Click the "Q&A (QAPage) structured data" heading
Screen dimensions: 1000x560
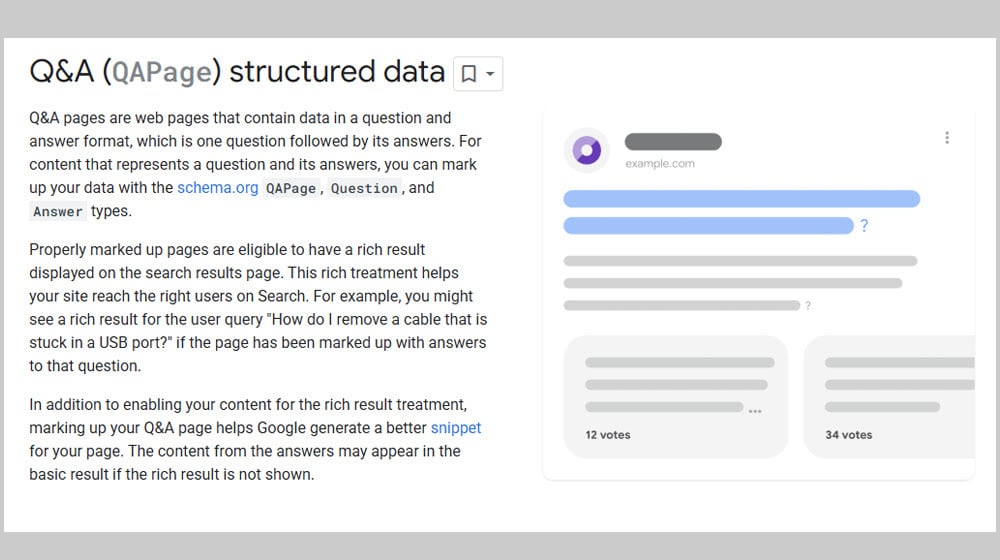click(x=237, y=72)
